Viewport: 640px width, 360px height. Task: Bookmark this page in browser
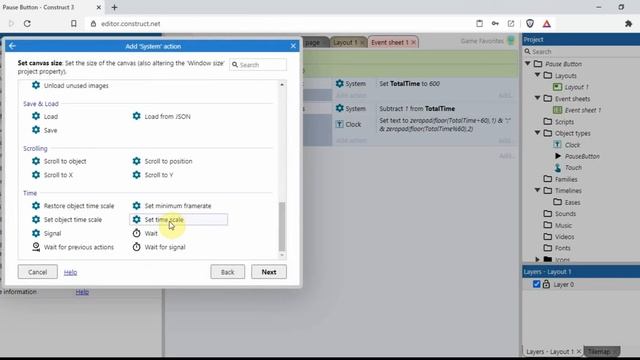pos(73,24)
